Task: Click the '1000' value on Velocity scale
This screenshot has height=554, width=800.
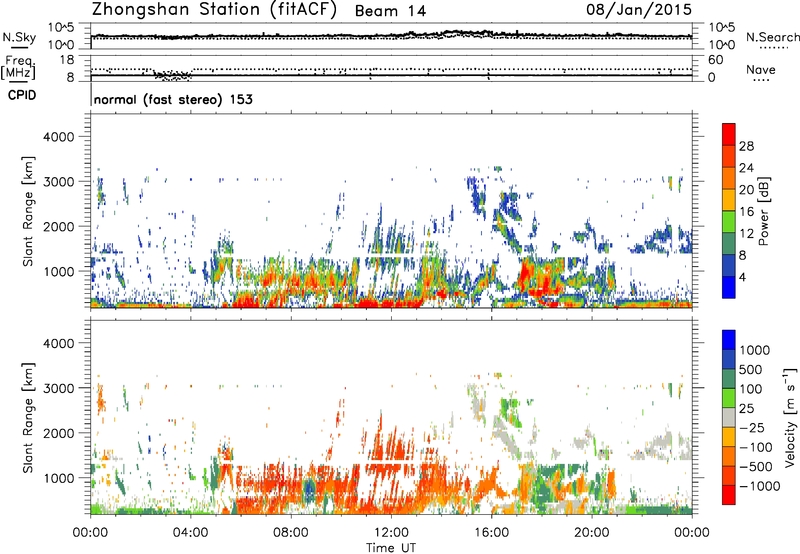Action: click(x=755, y=350)
